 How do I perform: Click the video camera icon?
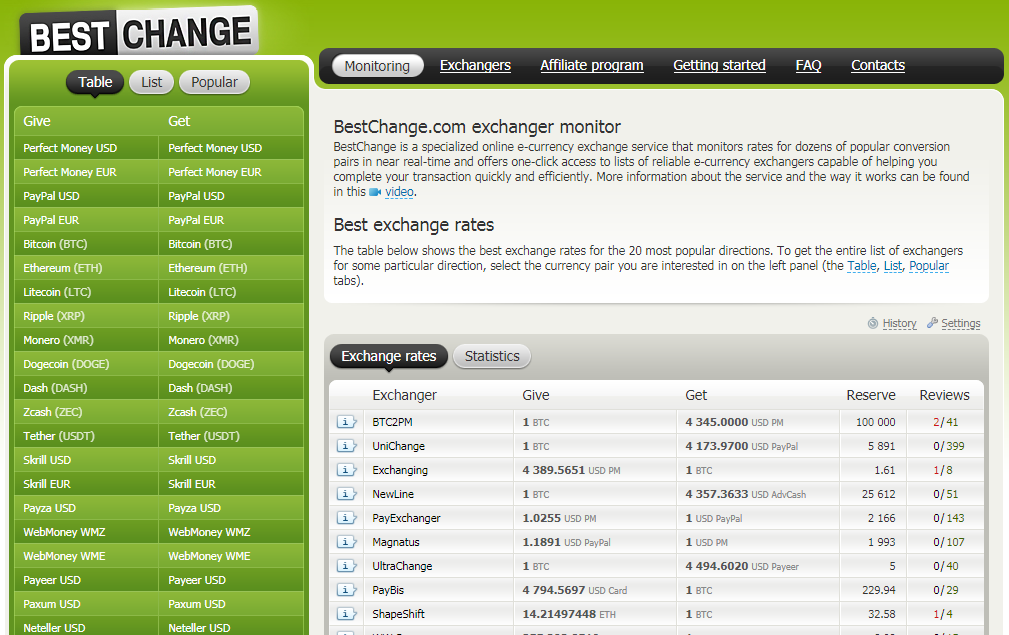pyautogui.click(x=375, y=192)
